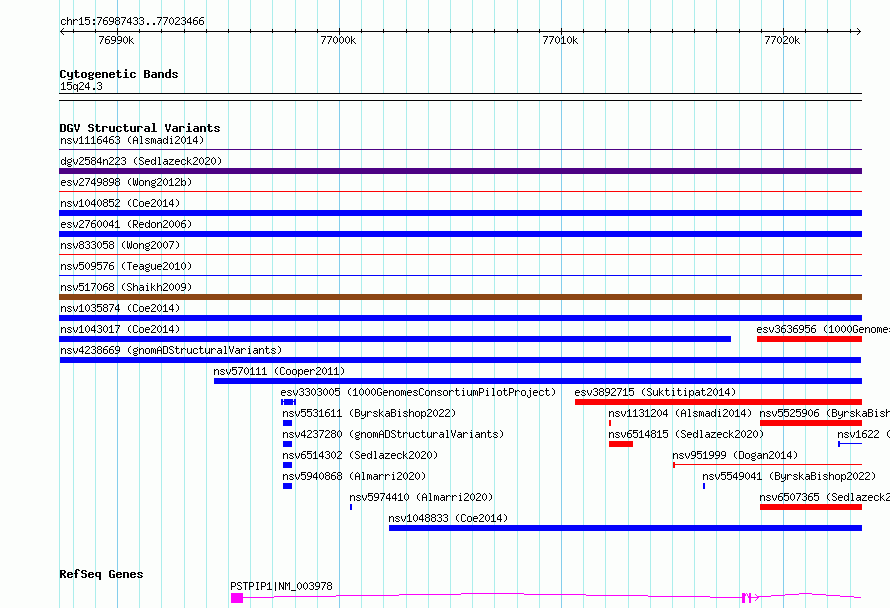Viewport: 890px width, 608px height.
Task: Click the nsv951999 (Dogan2014) label
Action: click(735, 455)
